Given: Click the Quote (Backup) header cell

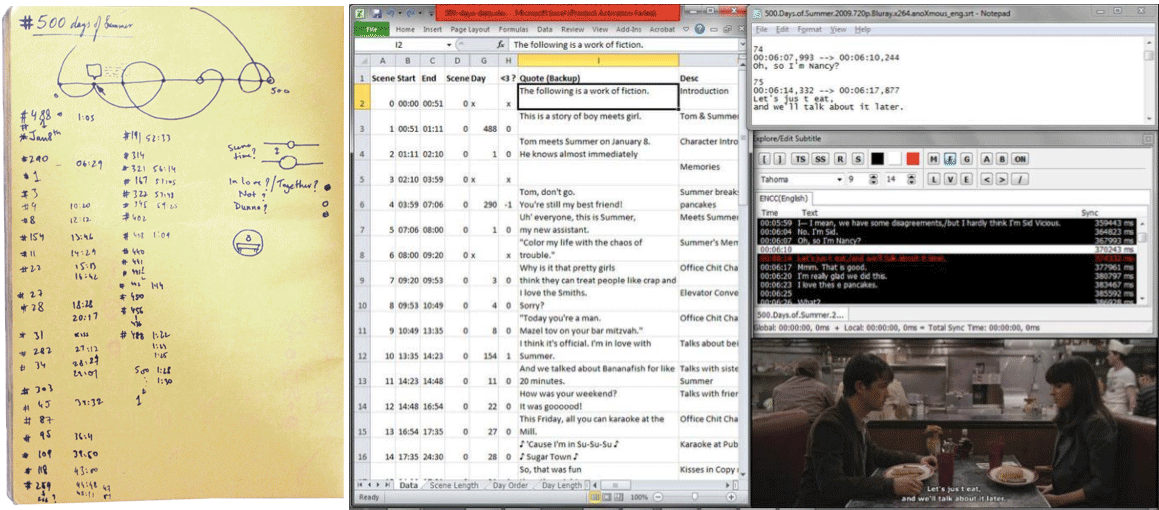Looking at the screenshot, I should click(x=597, y=78).
